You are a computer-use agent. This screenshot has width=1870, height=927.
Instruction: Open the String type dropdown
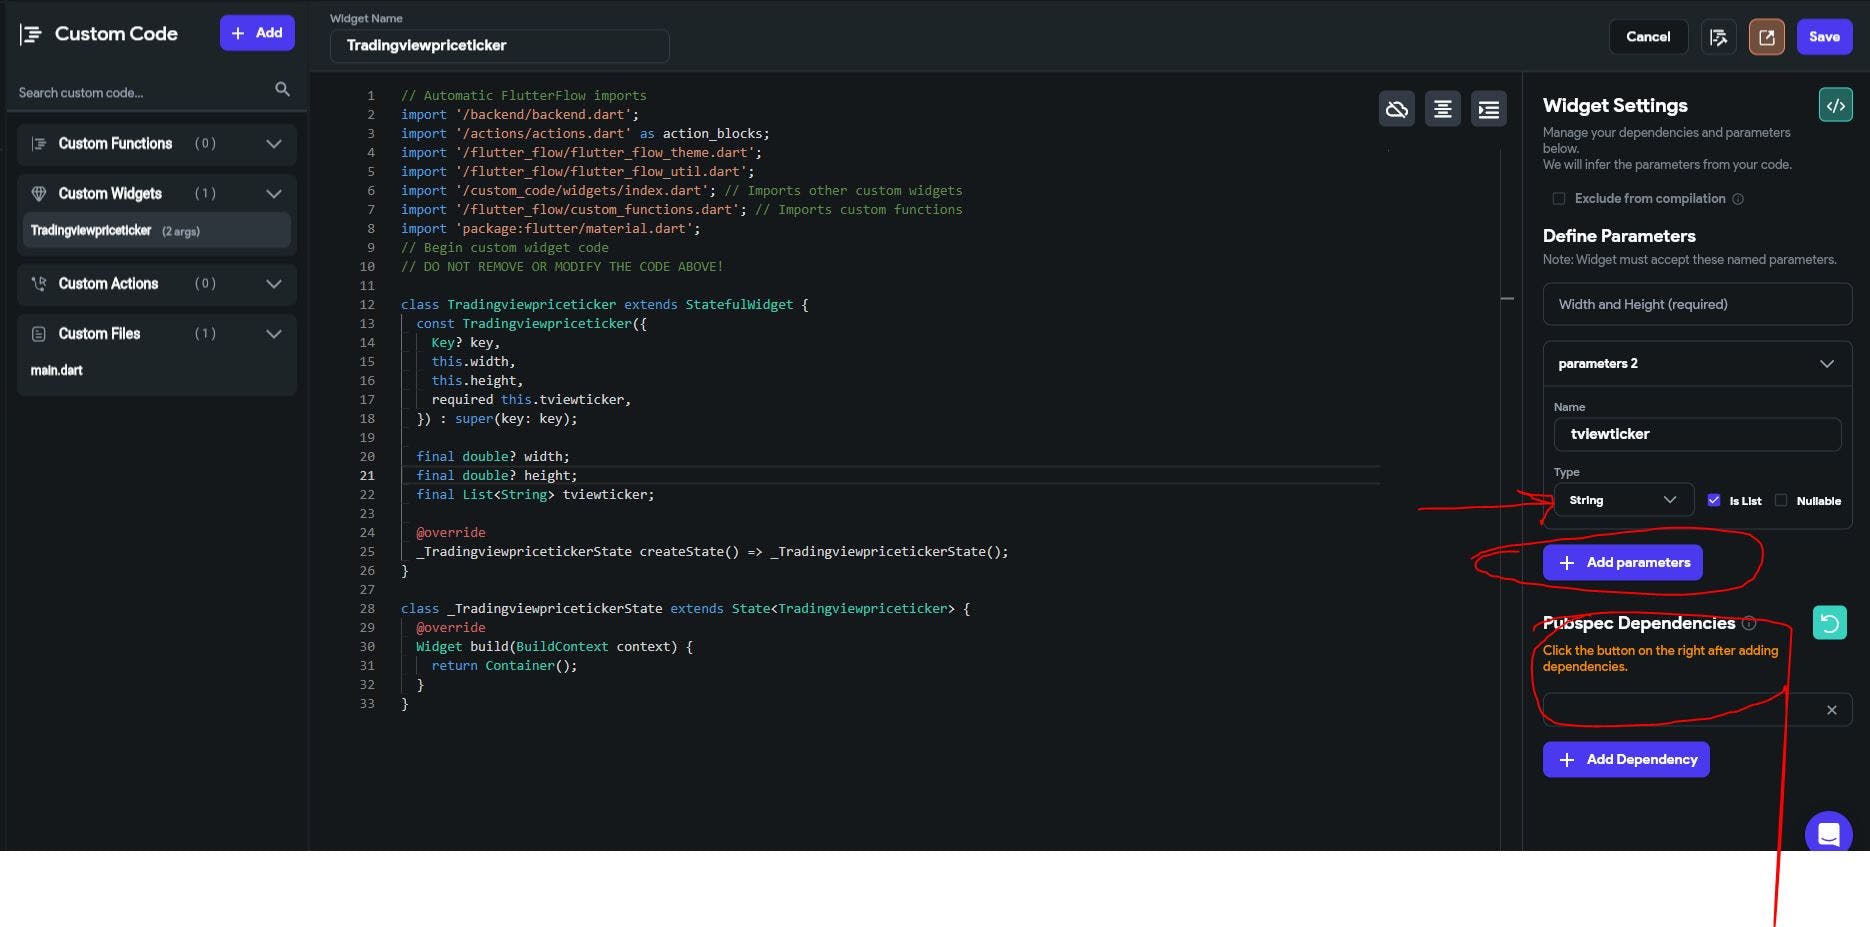pyautogui.click(x=1622, y=500)
